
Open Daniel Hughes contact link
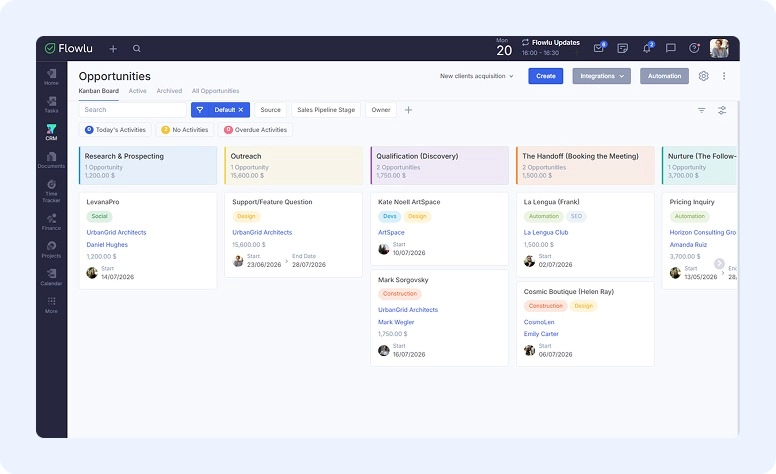click(107, 244)
